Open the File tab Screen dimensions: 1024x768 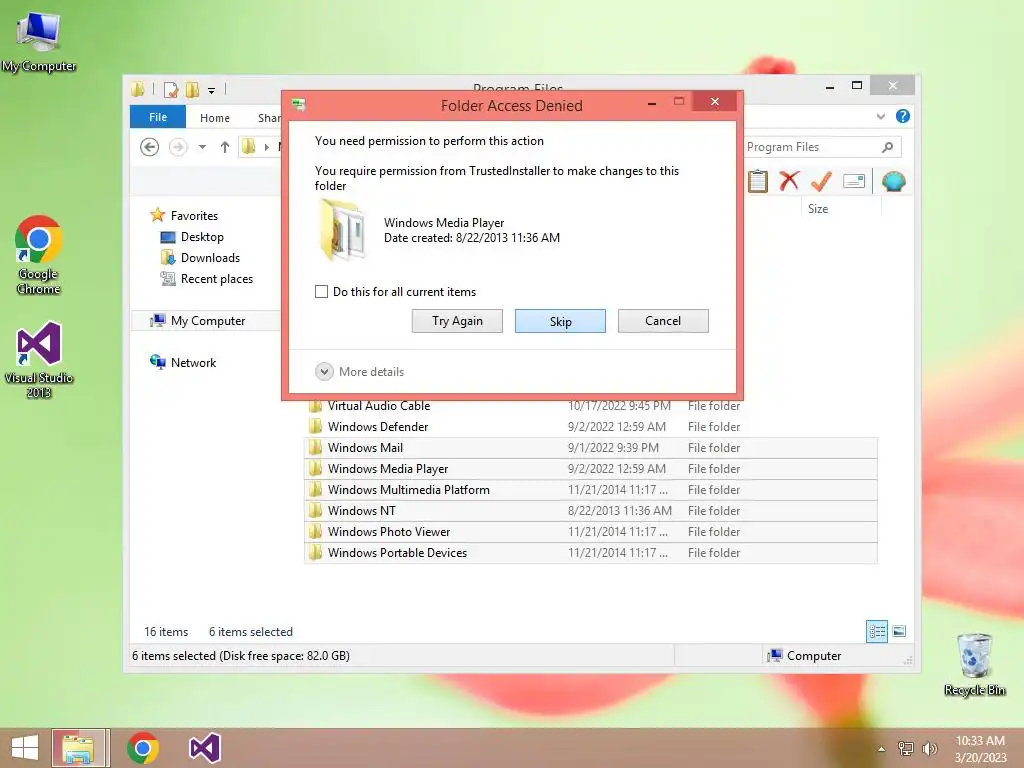[158, 117]
